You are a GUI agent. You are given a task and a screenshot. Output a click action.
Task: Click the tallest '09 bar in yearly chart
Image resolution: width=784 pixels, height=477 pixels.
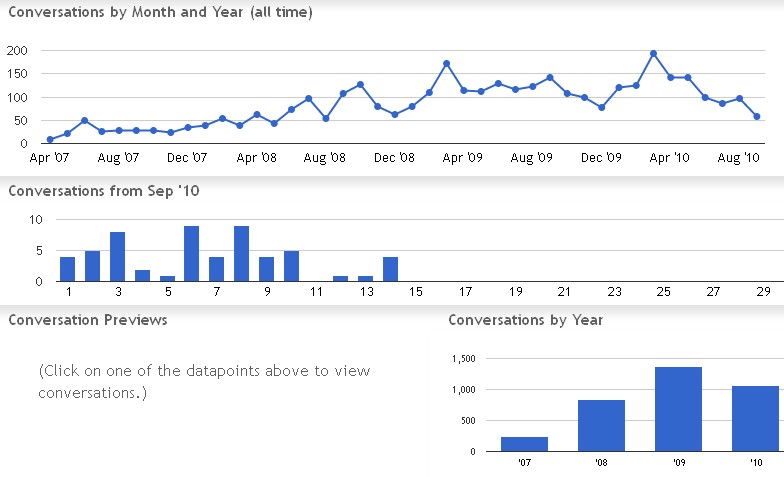[678, 409]
